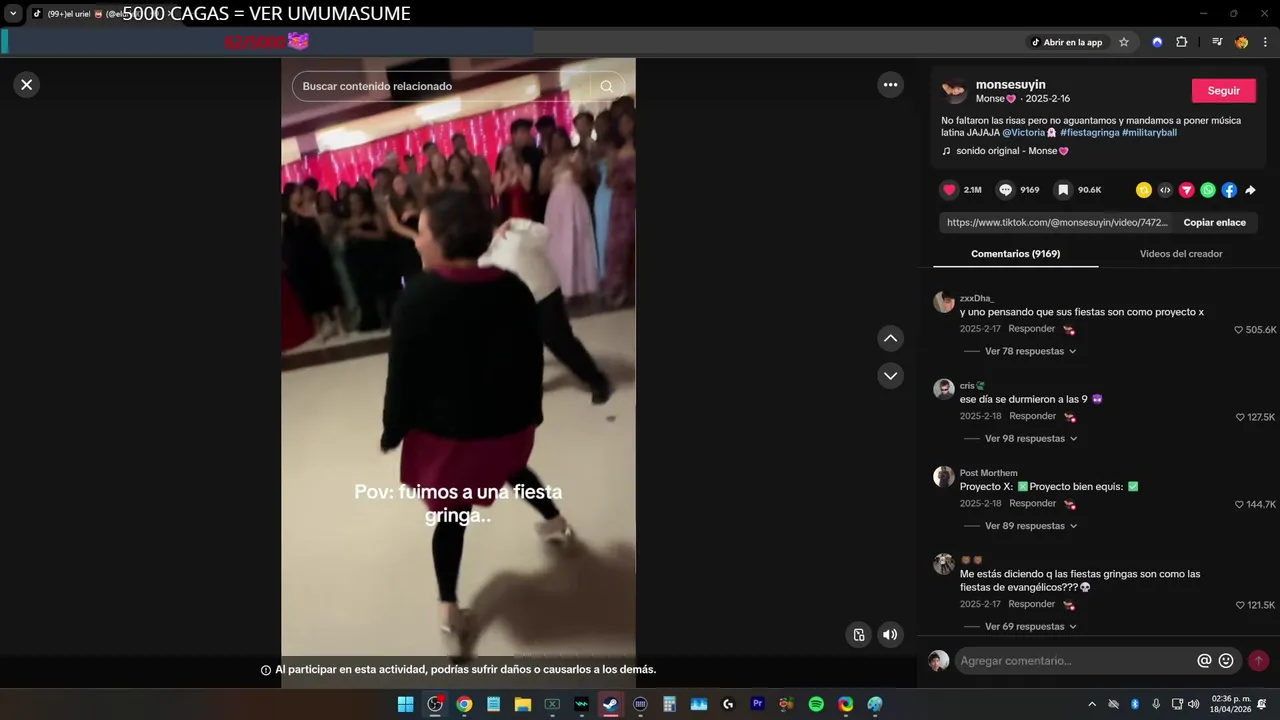The width and height of the screenshot is (1280, 720).
Task: Open #fiestagringa hashtag
Action: (1090, 133)
